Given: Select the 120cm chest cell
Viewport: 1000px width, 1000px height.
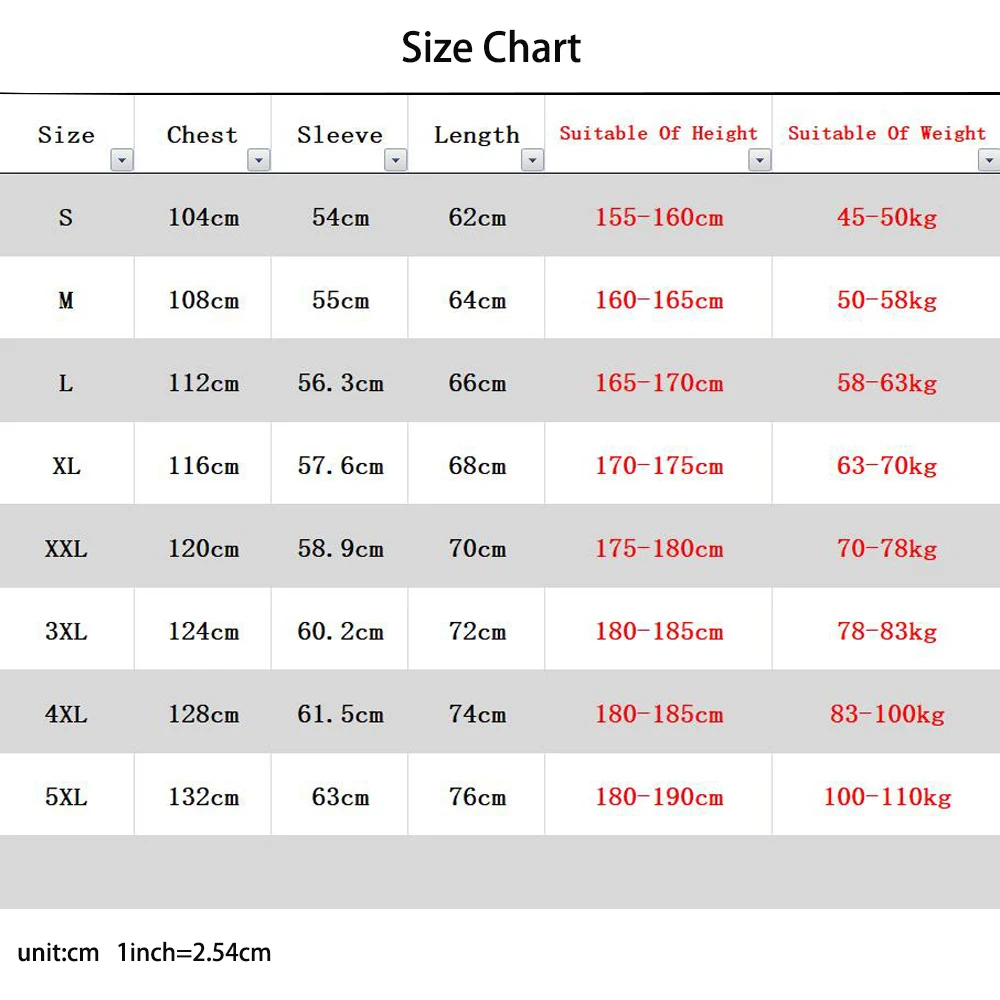Looking at the screenshot, I should coord(203,549).
